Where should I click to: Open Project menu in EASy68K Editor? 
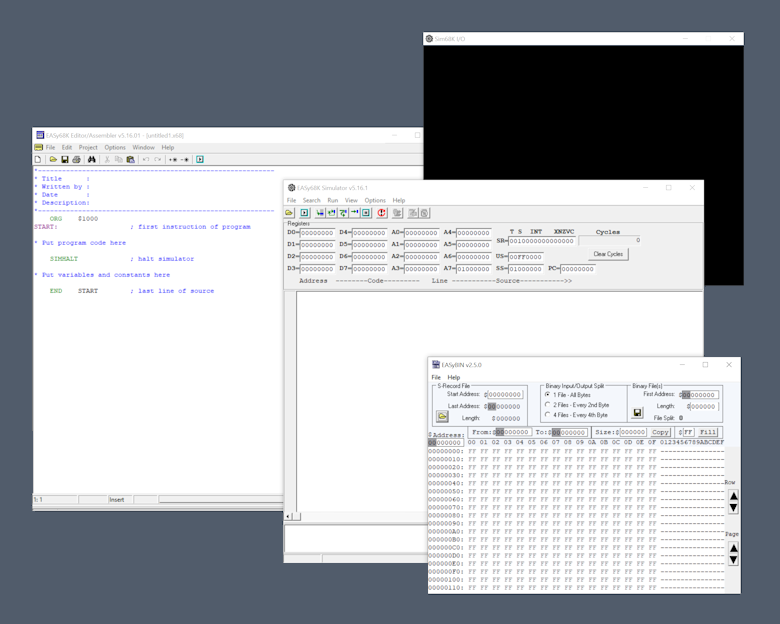tap(88, 147)
